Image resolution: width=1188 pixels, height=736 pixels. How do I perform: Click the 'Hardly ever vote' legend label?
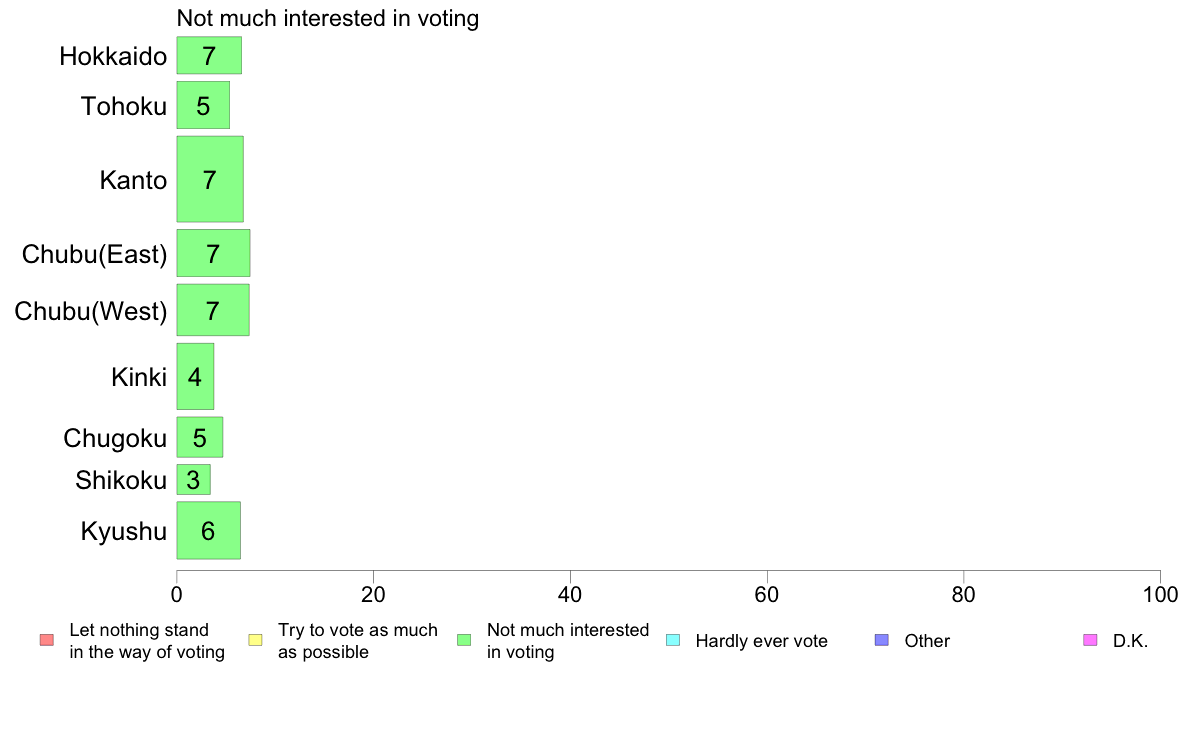coord(761,641)
